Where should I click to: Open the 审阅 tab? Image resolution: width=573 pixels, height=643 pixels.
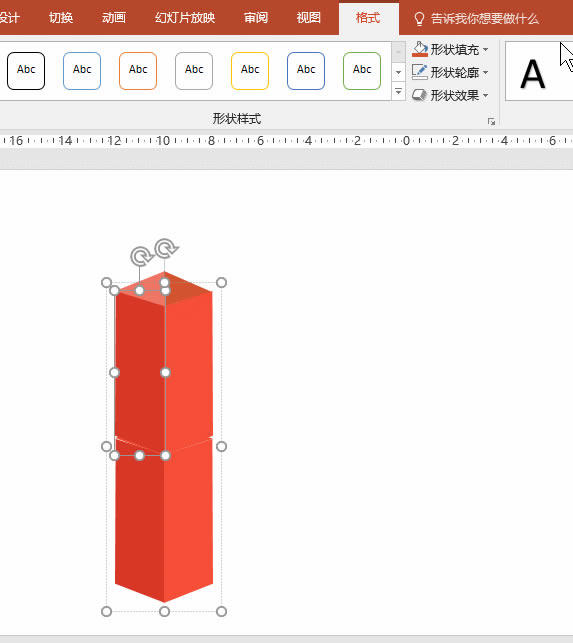(256, 18)
